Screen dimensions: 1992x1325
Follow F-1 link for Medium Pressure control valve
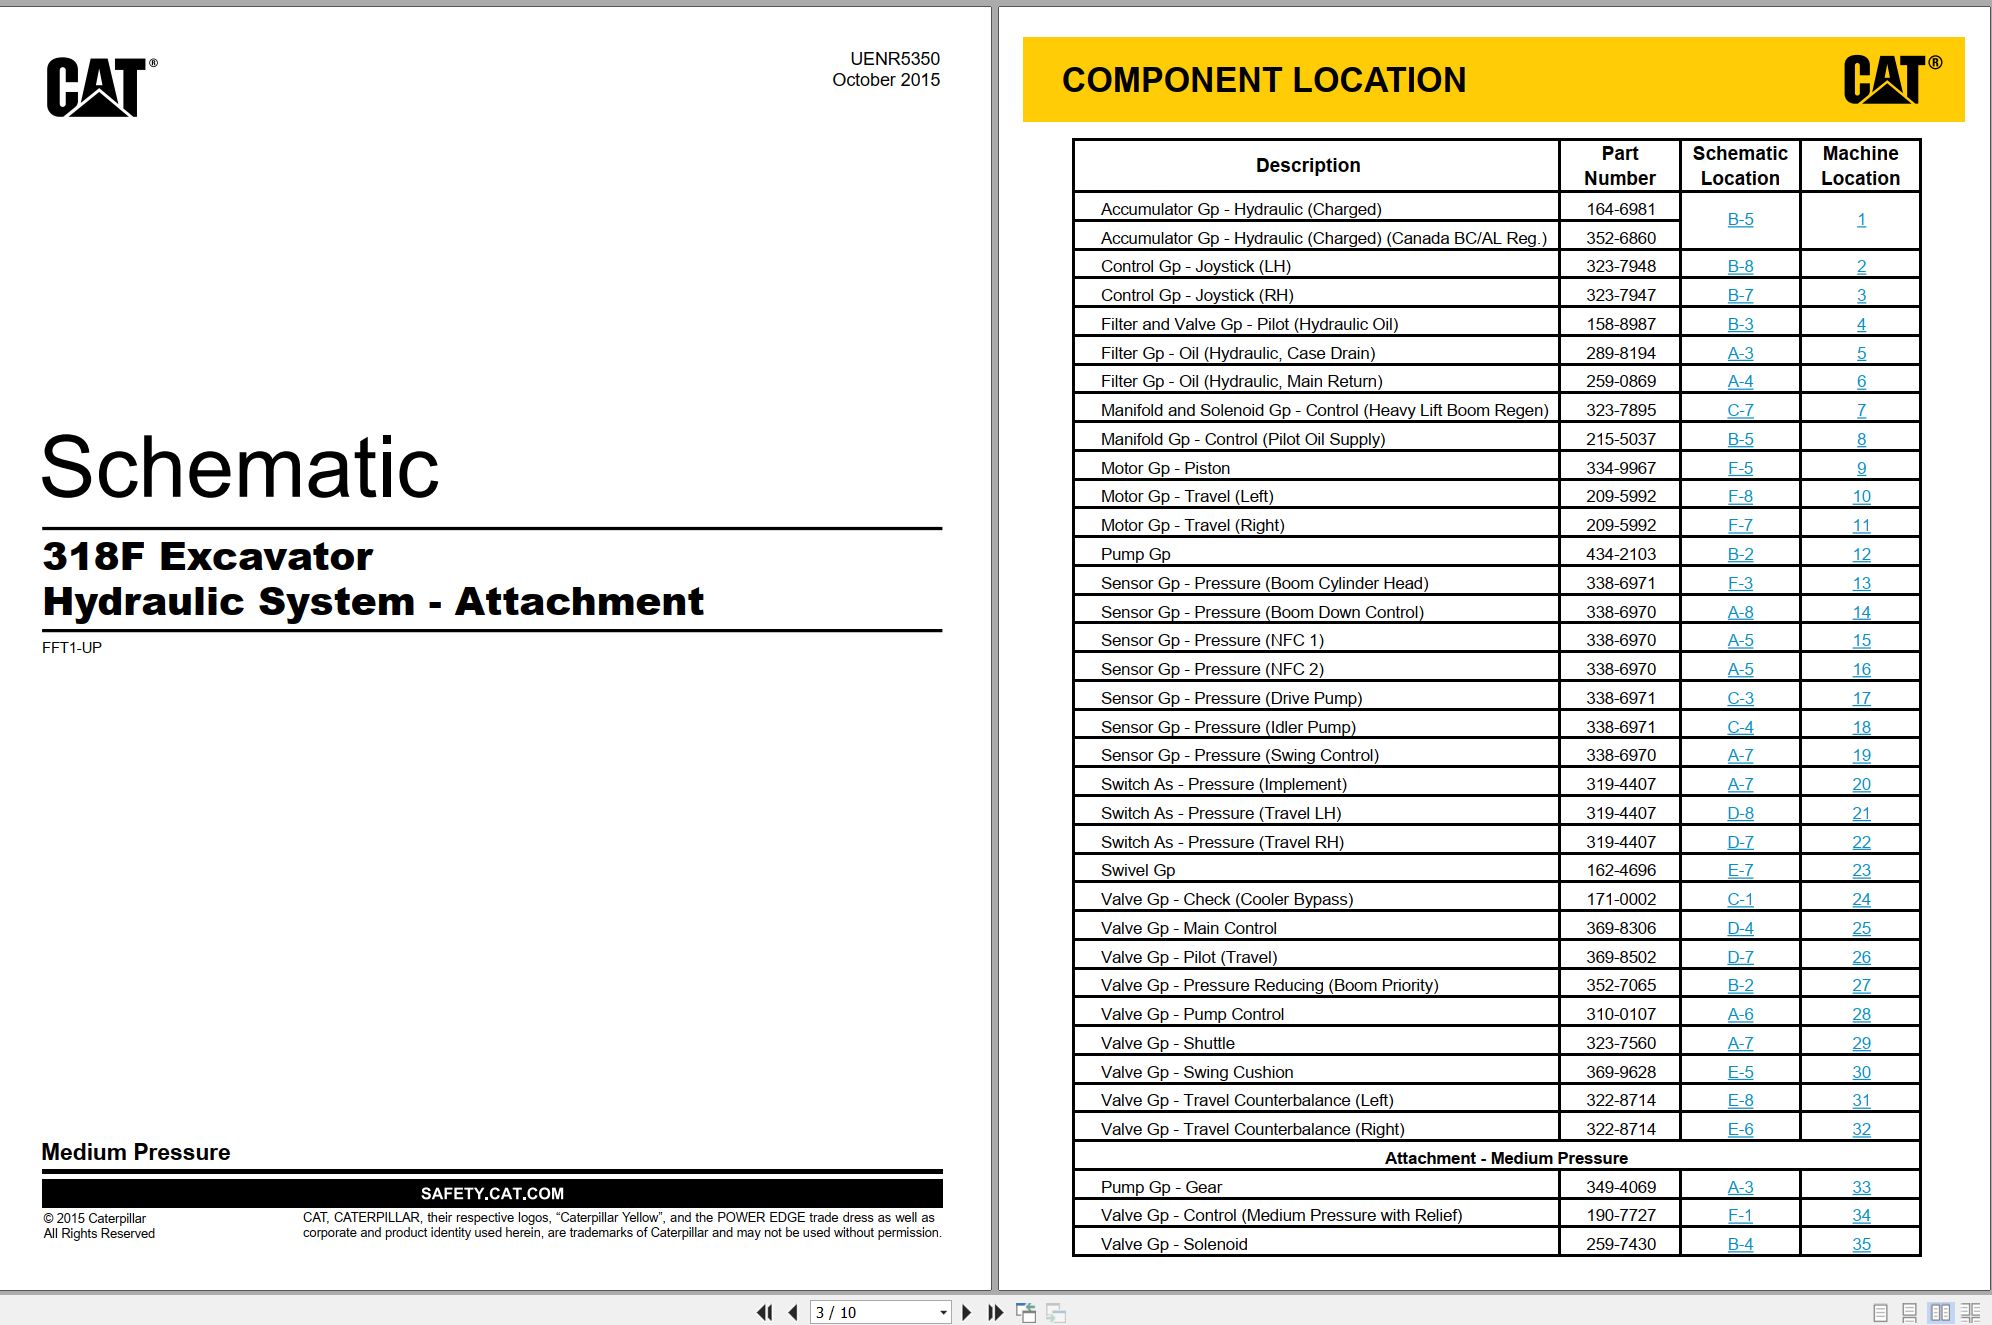[1740, 1215]
